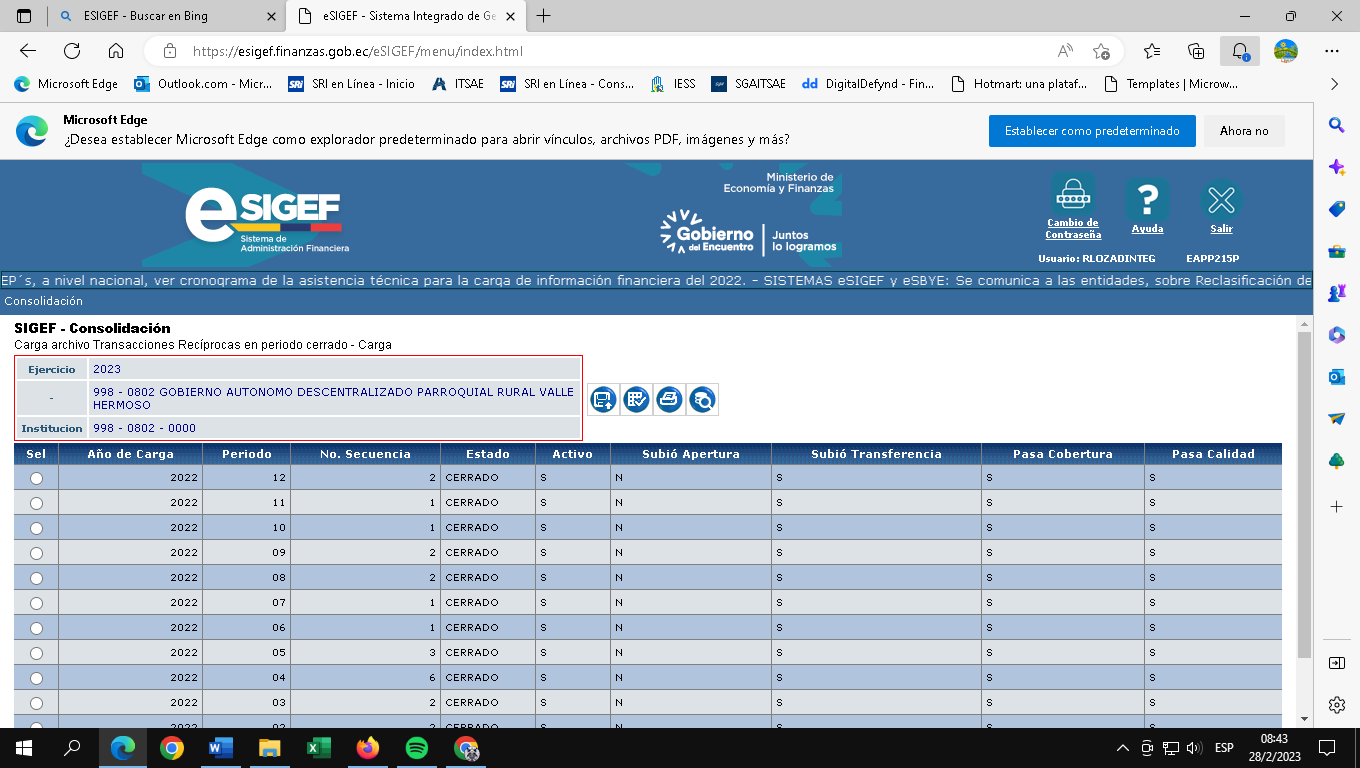
Task: Click the Salir exit icon
Action: (1221, 200)
